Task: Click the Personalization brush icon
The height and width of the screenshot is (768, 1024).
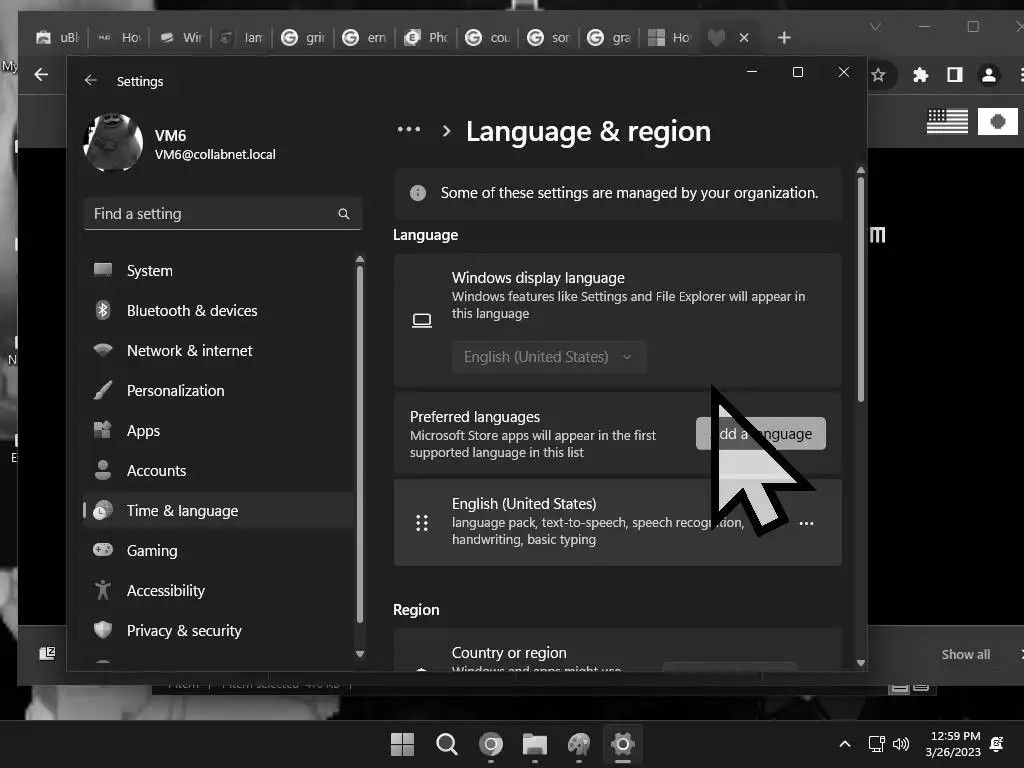Action: pos(103,390)
